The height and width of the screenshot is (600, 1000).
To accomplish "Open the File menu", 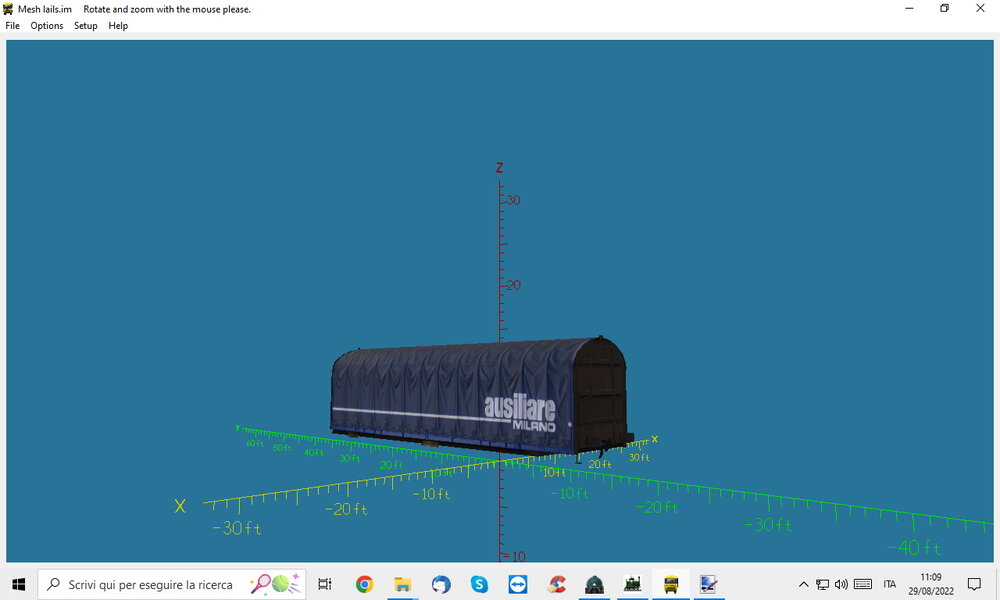I will pyautogui.click(x=12, y=26).
